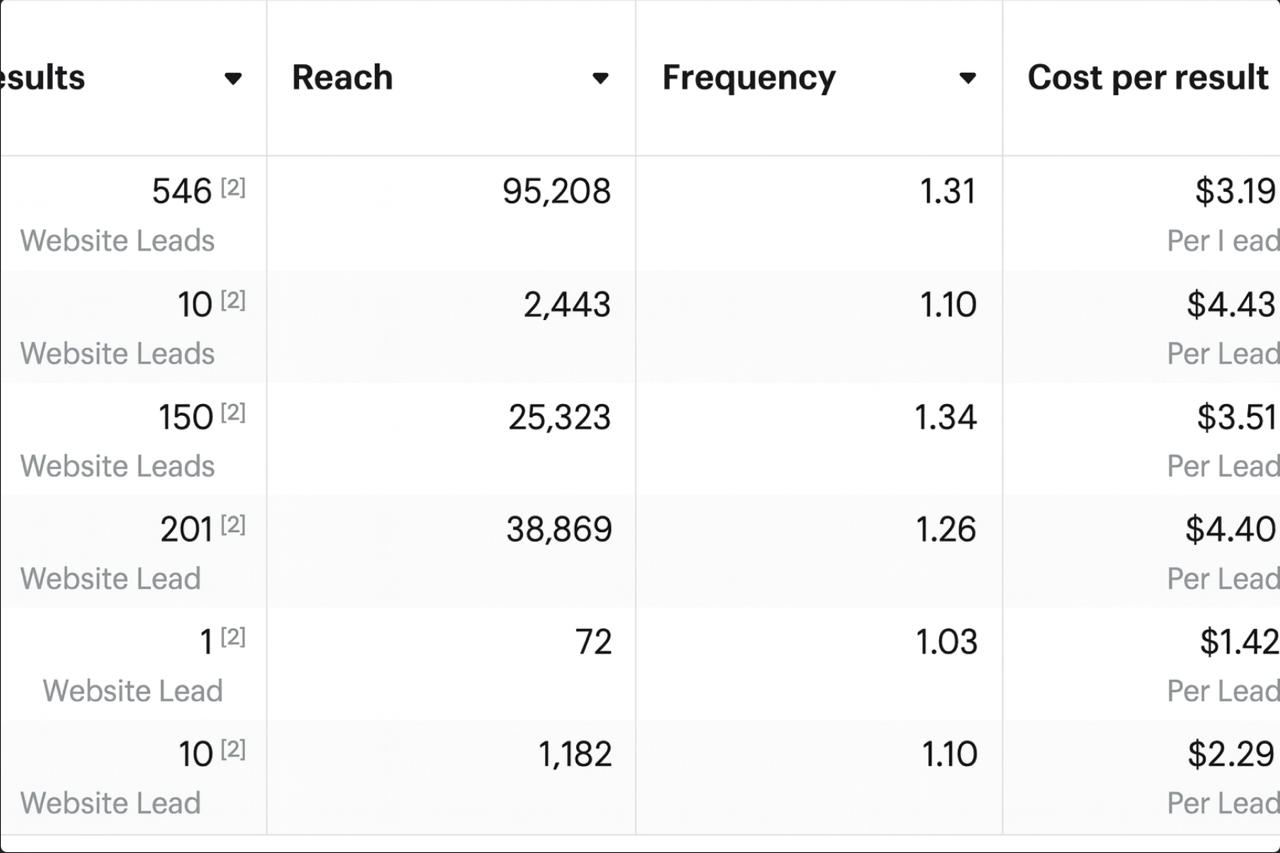Click the Frequency column header
The height and width of the screenshot is (853, 1280).
[748, 78]
